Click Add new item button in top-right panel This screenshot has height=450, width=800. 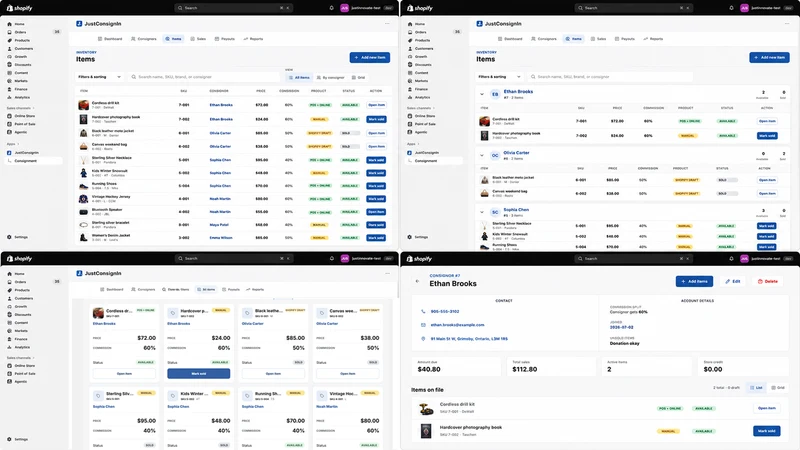[769, 58]
